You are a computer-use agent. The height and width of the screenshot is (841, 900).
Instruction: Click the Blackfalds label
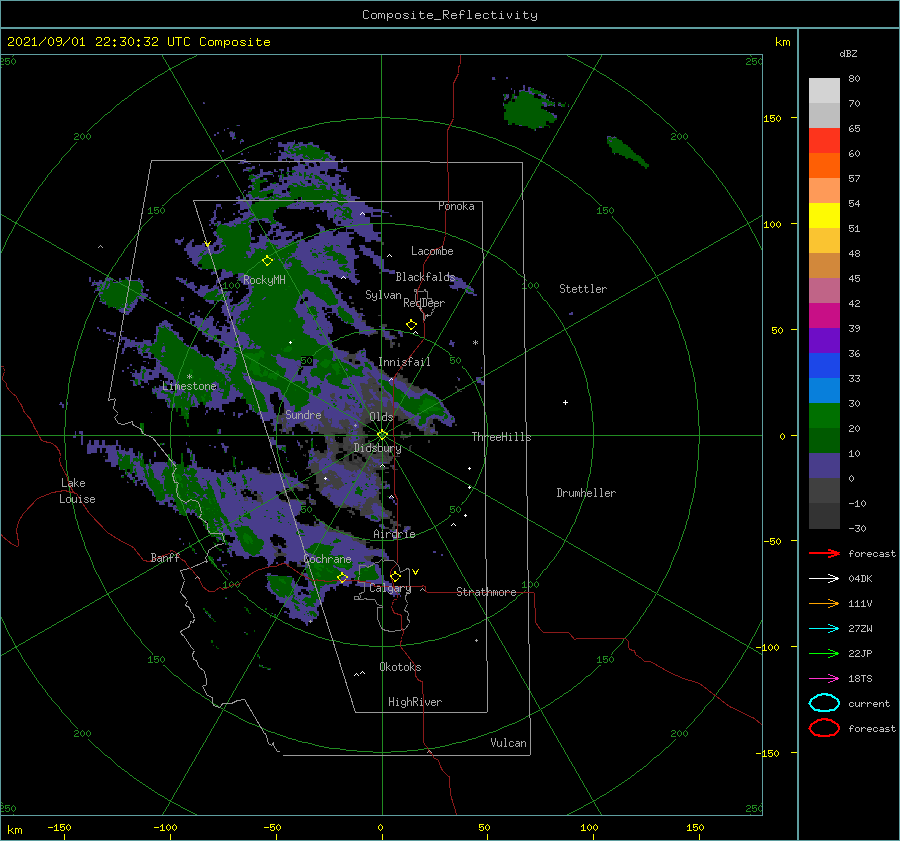coord(425,277)
